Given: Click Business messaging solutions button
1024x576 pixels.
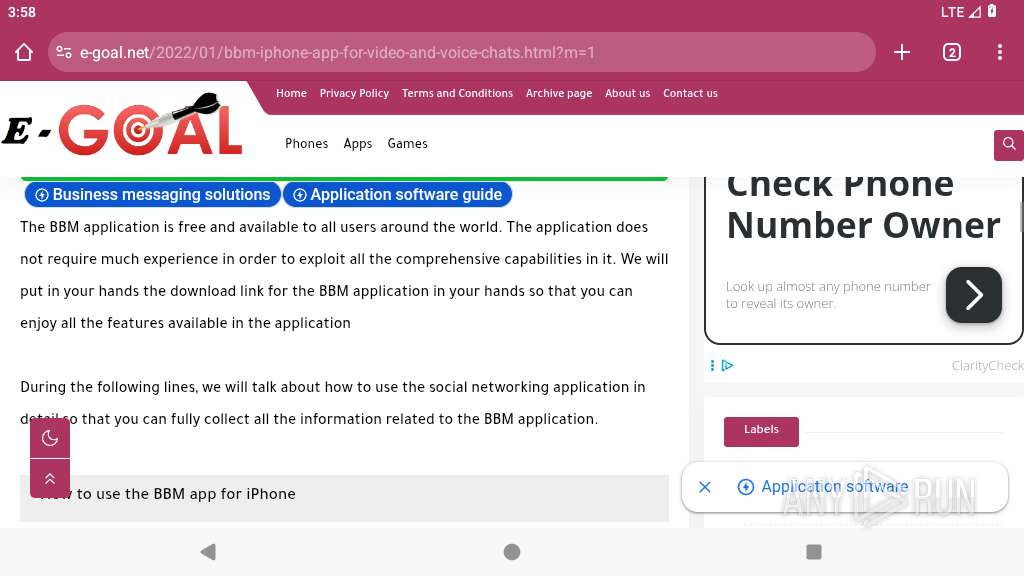Looking at the screenshot, I should point(153,195).
